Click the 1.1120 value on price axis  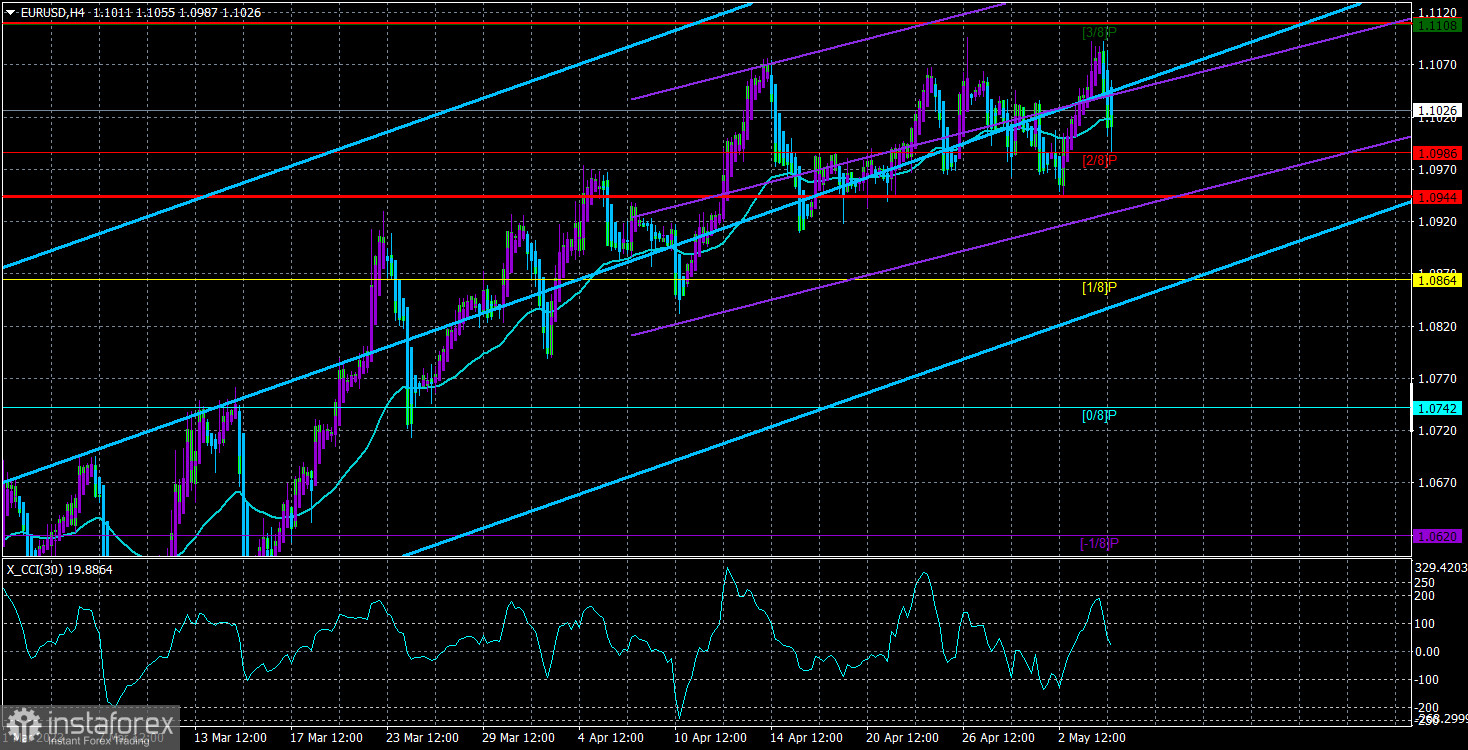1436,13
